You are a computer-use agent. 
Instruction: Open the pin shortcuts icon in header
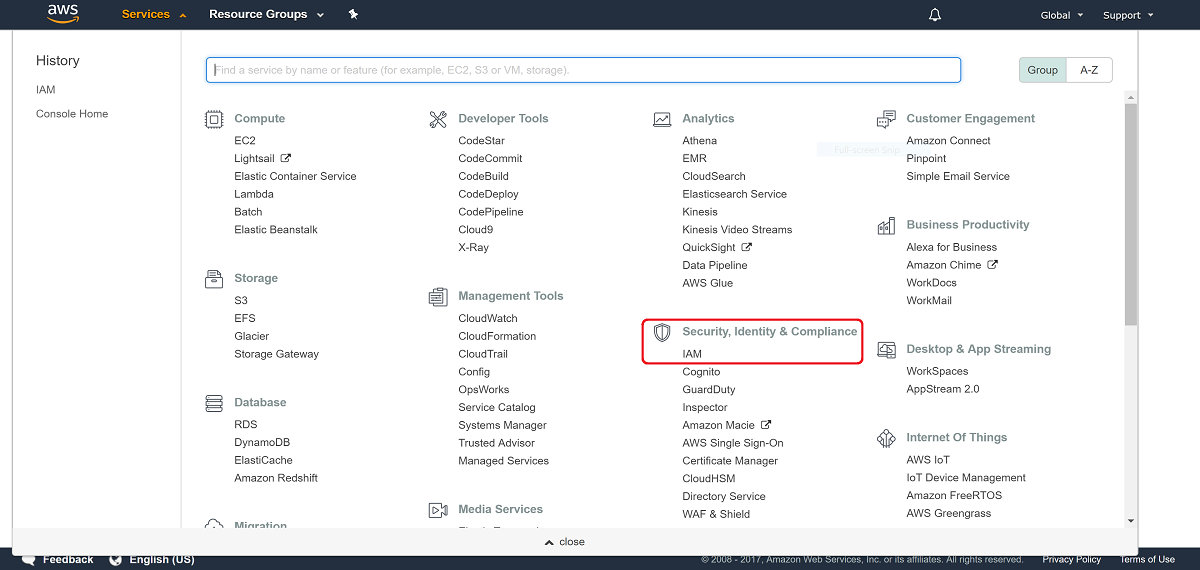pyautogui.click(x=353, y=15)
